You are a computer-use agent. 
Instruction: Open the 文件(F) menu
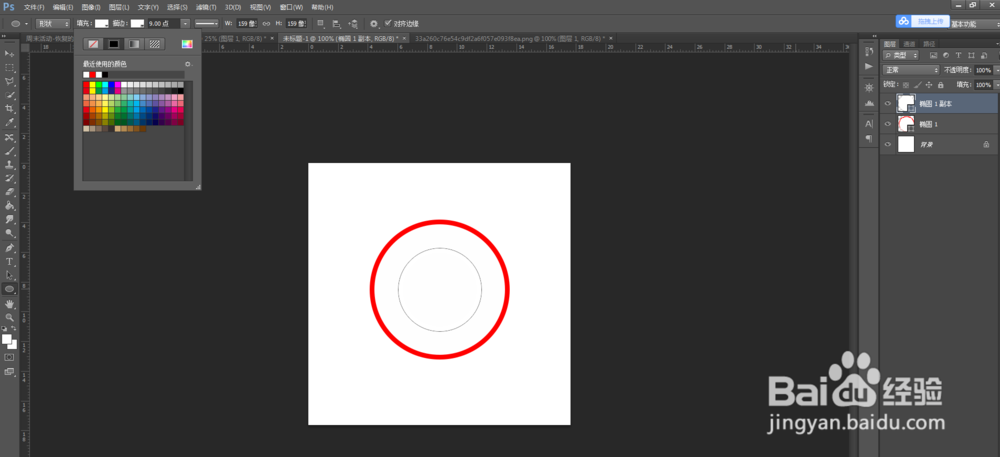point(34,7)
